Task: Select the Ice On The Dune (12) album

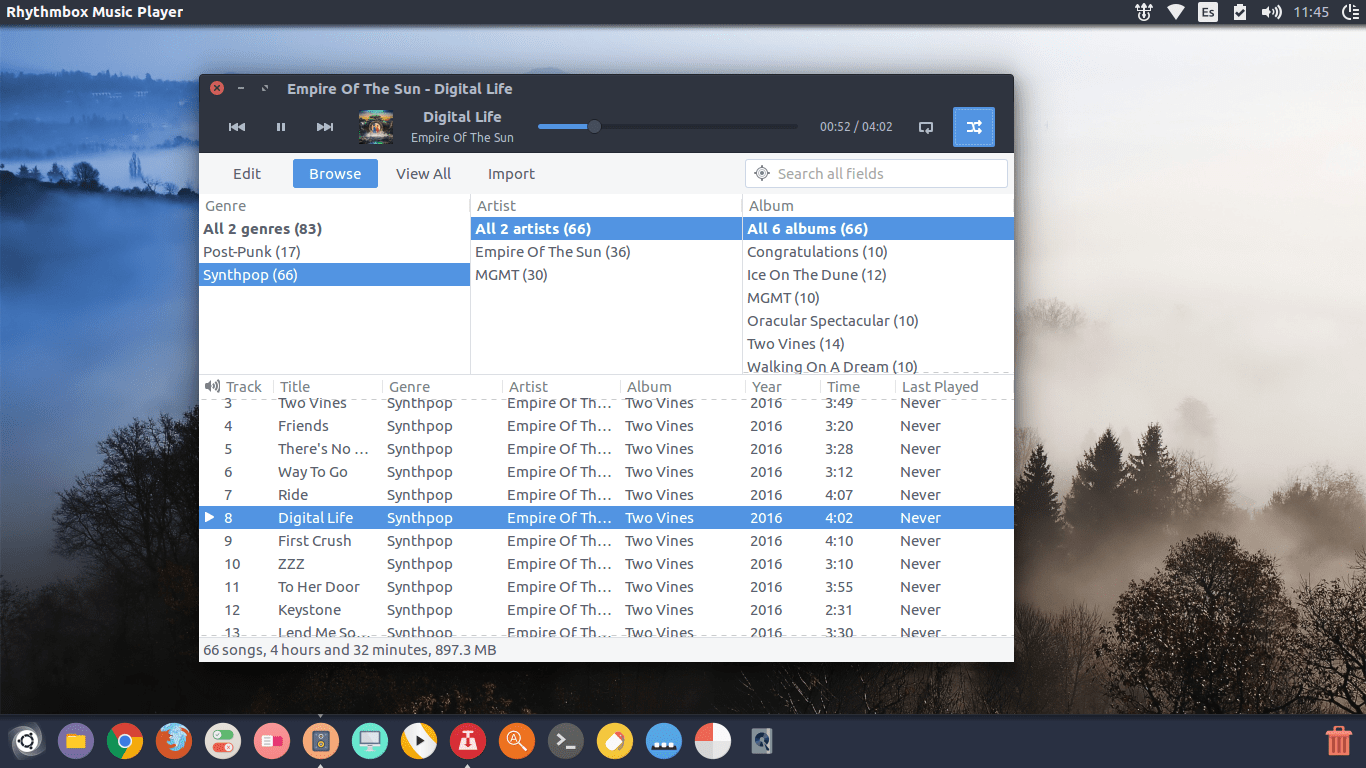Action: pos(878,275)
